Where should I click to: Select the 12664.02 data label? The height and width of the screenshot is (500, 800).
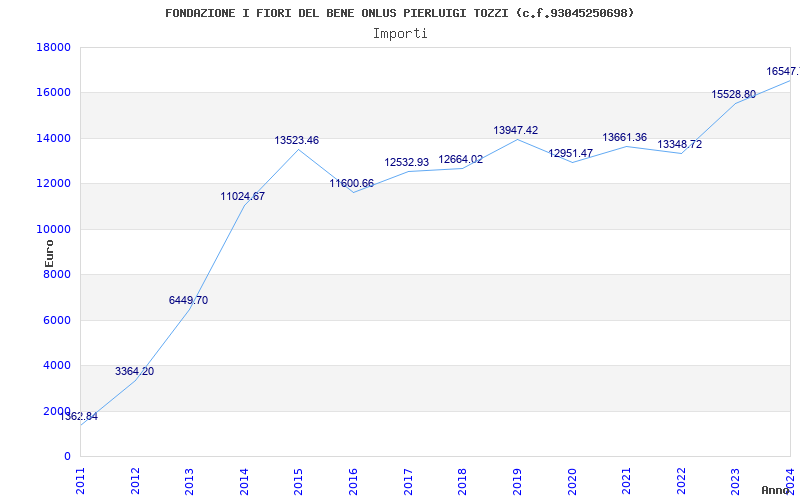click(461, 160)
